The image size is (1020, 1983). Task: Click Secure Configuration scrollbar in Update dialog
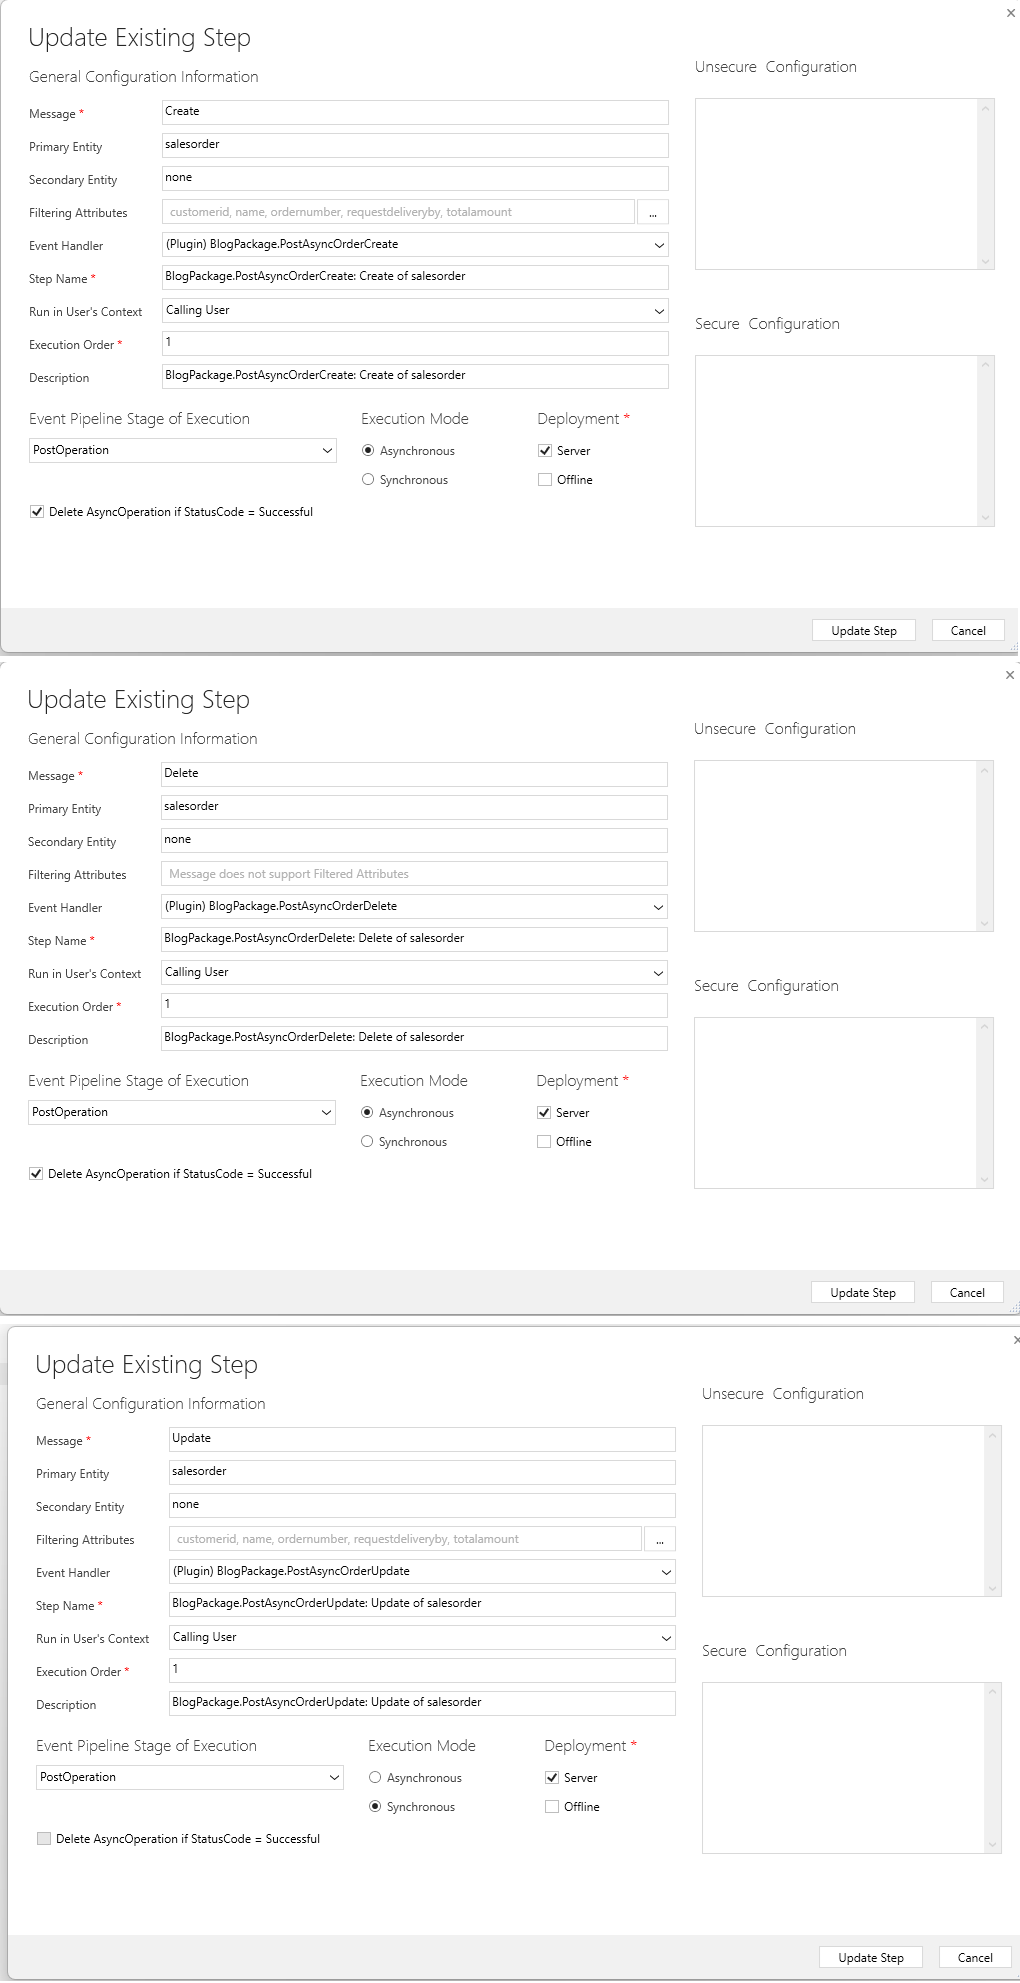click(993, 1768)
